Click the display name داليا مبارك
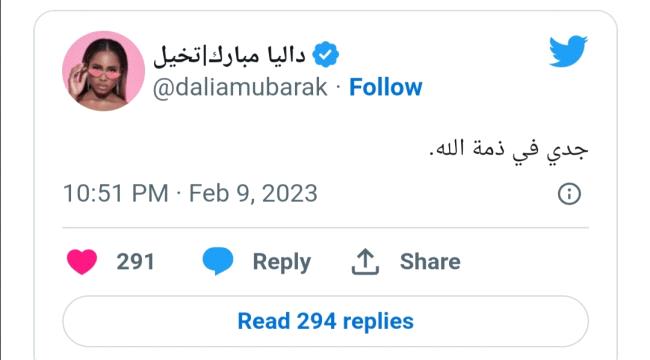650x360 pixels. pyautogui.click(x=257, y=55)
